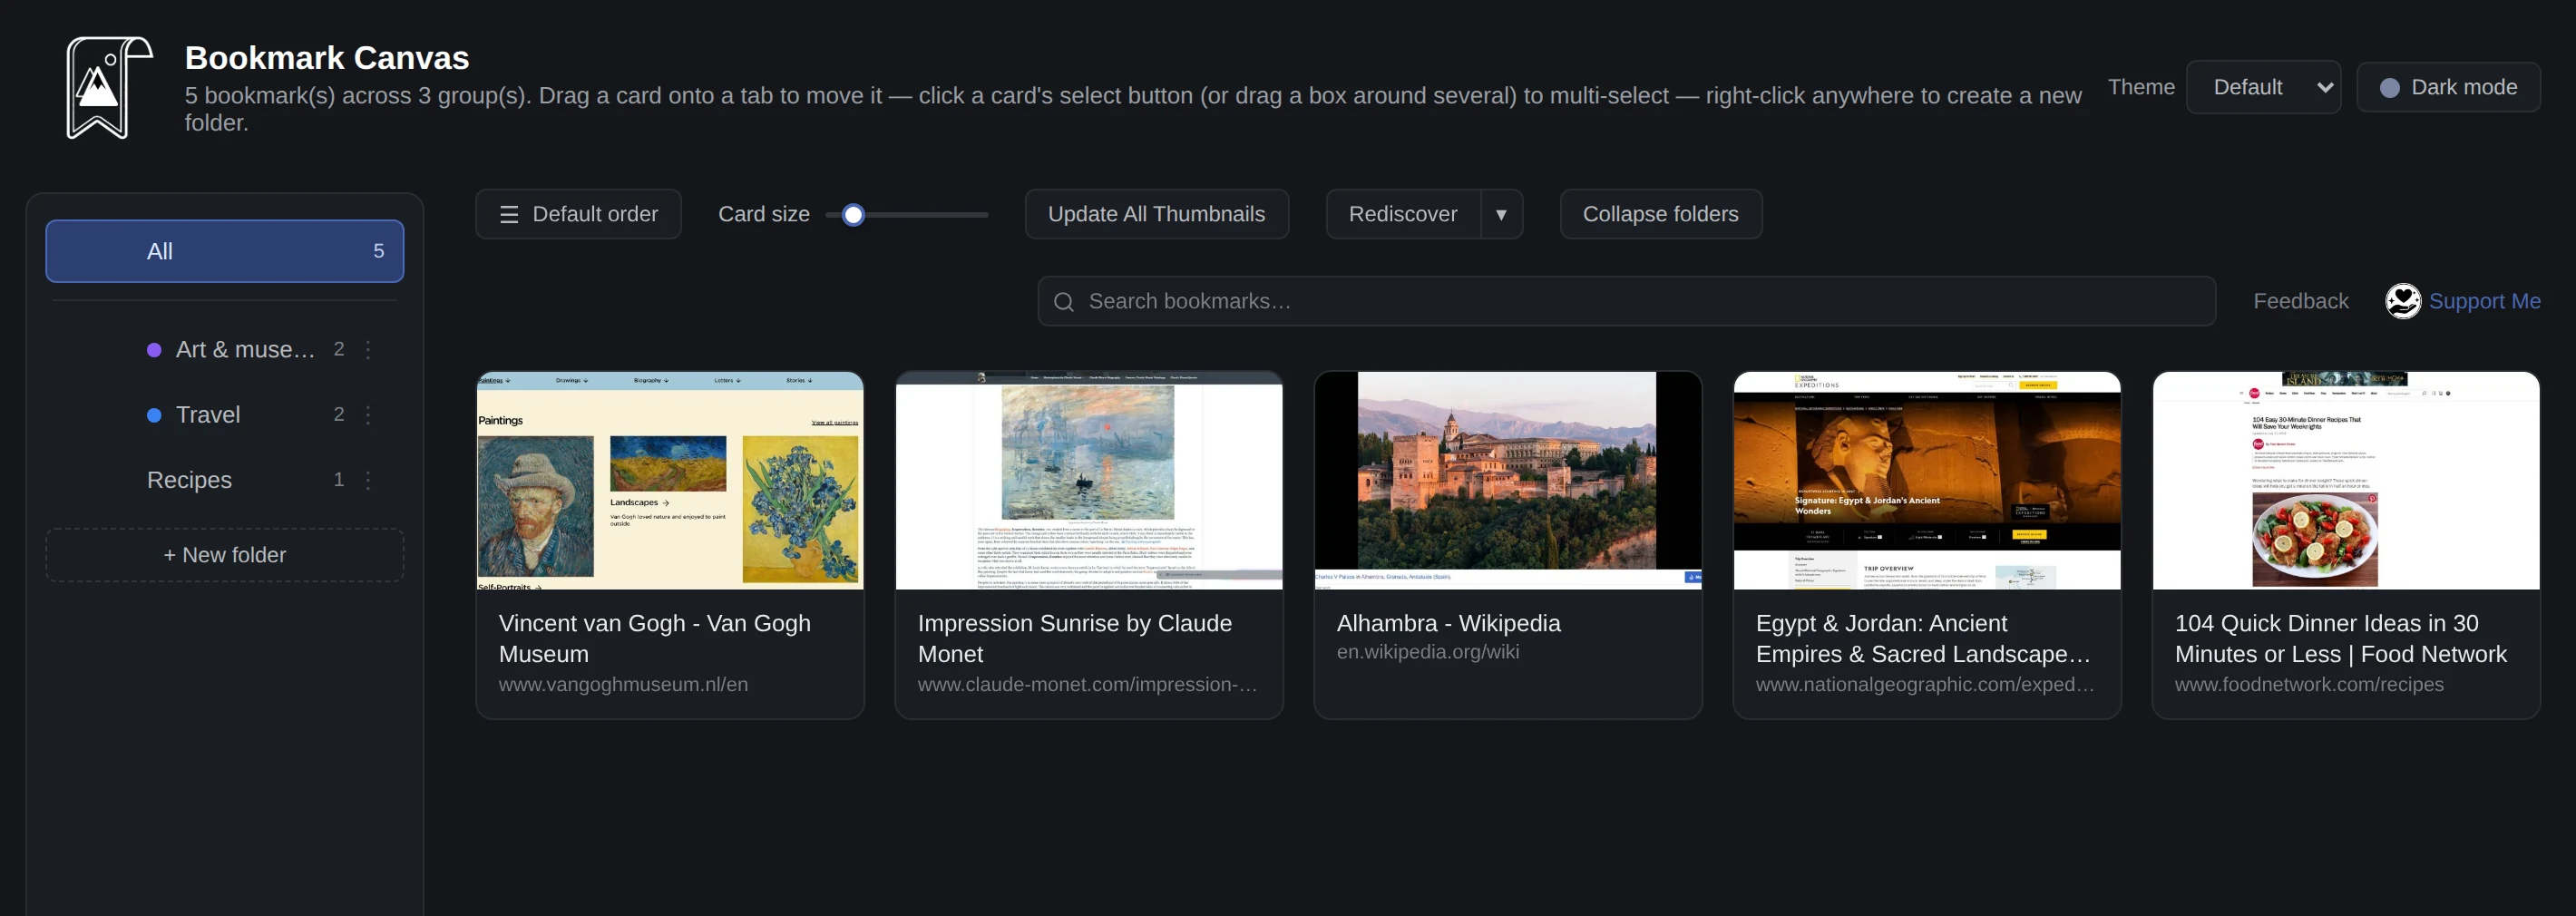Open the Recipes folder

point(225,480)
